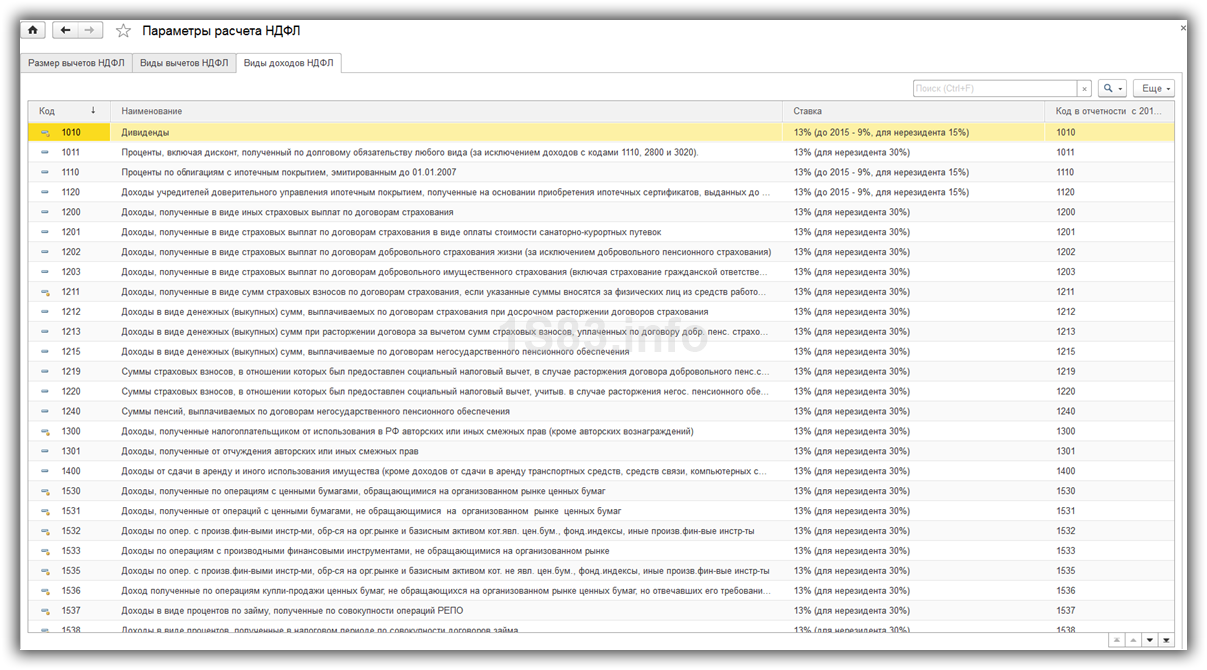Click the row icon next to code 1211

click(45, 292)
